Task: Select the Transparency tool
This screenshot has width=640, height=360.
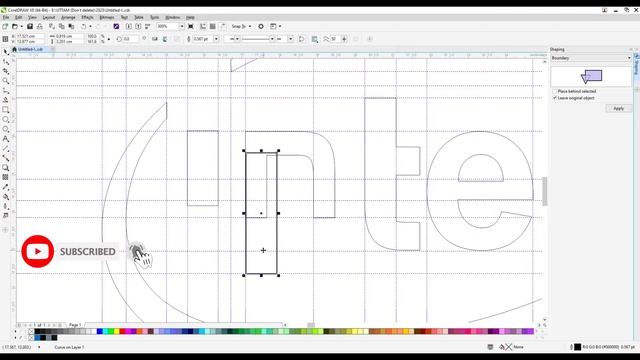Action: point(6,177)
